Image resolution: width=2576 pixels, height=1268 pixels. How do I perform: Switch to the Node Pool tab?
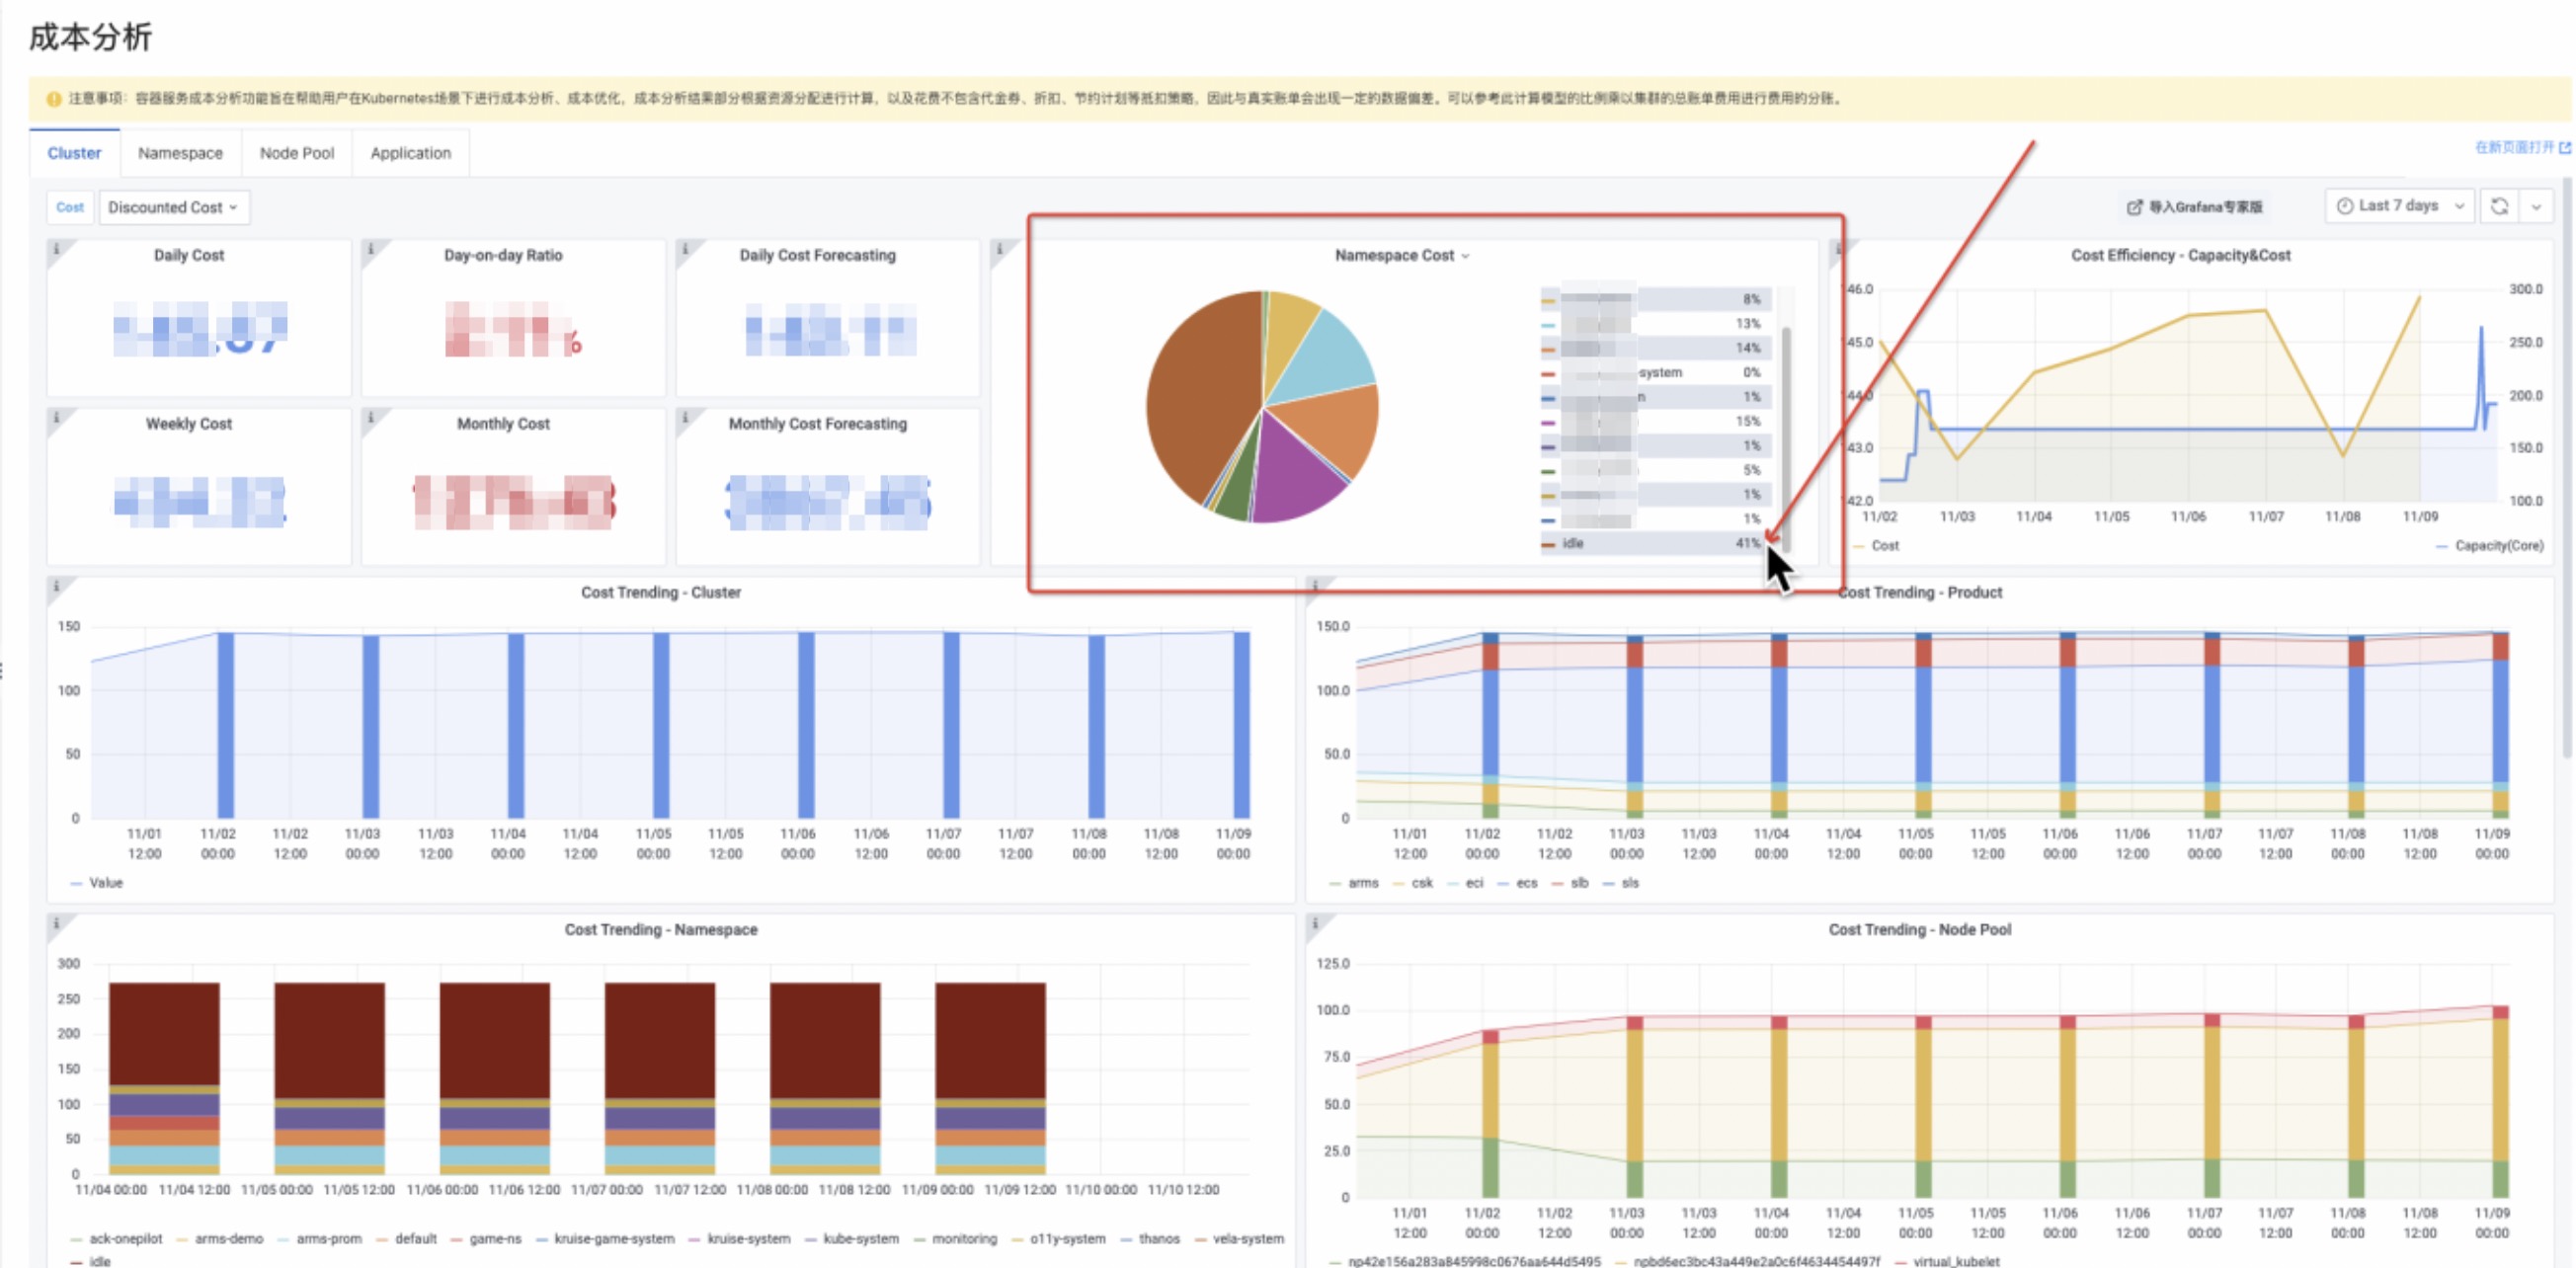(296, 153)
